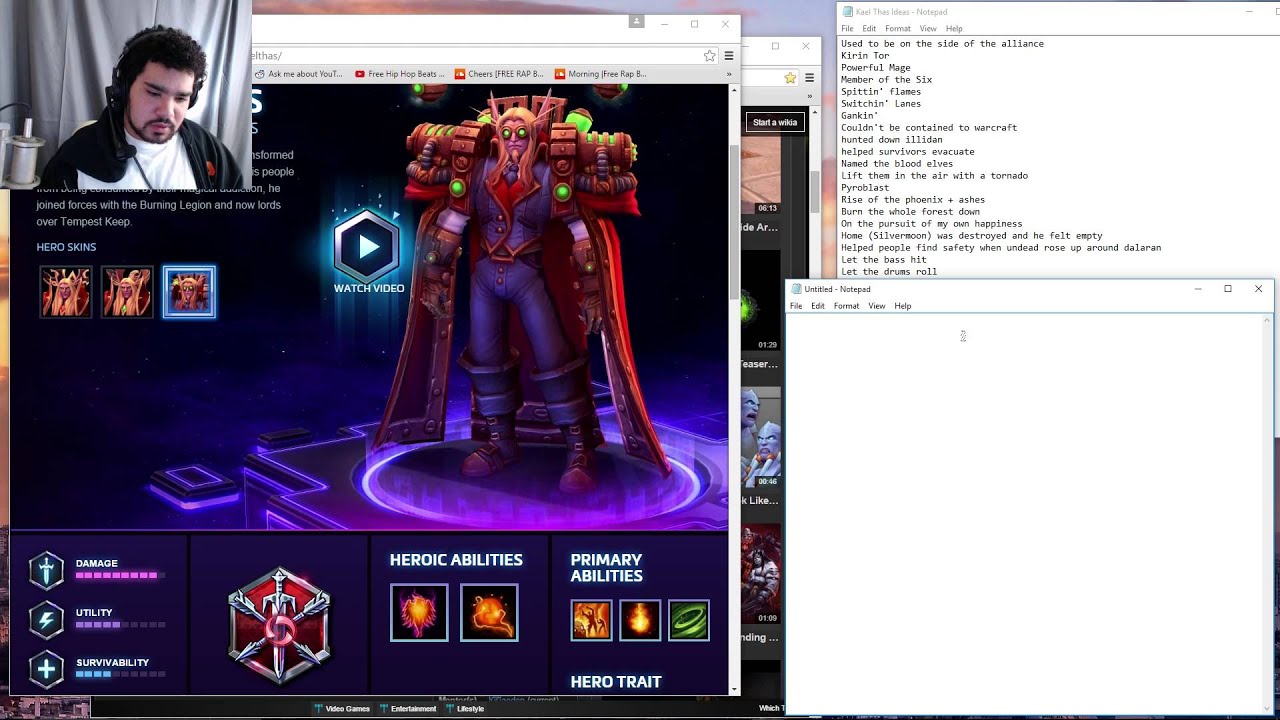Open 'Ask me about YouT...' bookmark
The height and width of the screenshot is (720, 1280).
pos(298,74)
